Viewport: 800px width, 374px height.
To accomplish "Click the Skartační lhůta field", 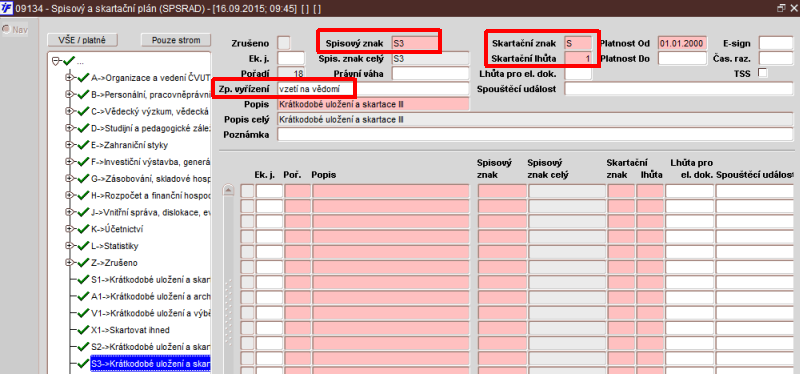I will (x=578, y=59).
